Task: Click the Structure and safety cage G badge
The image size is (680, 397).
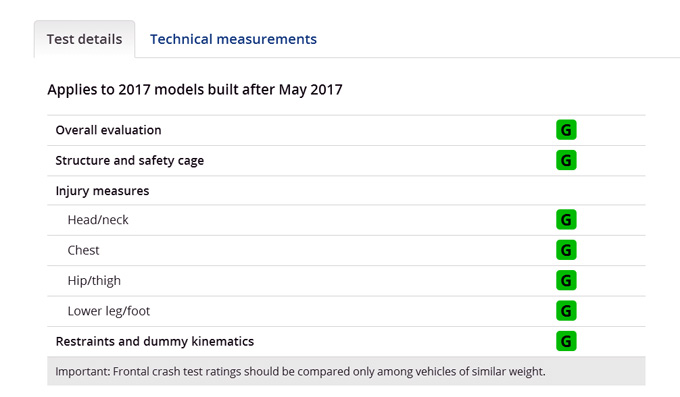Action: click(566, 160)
